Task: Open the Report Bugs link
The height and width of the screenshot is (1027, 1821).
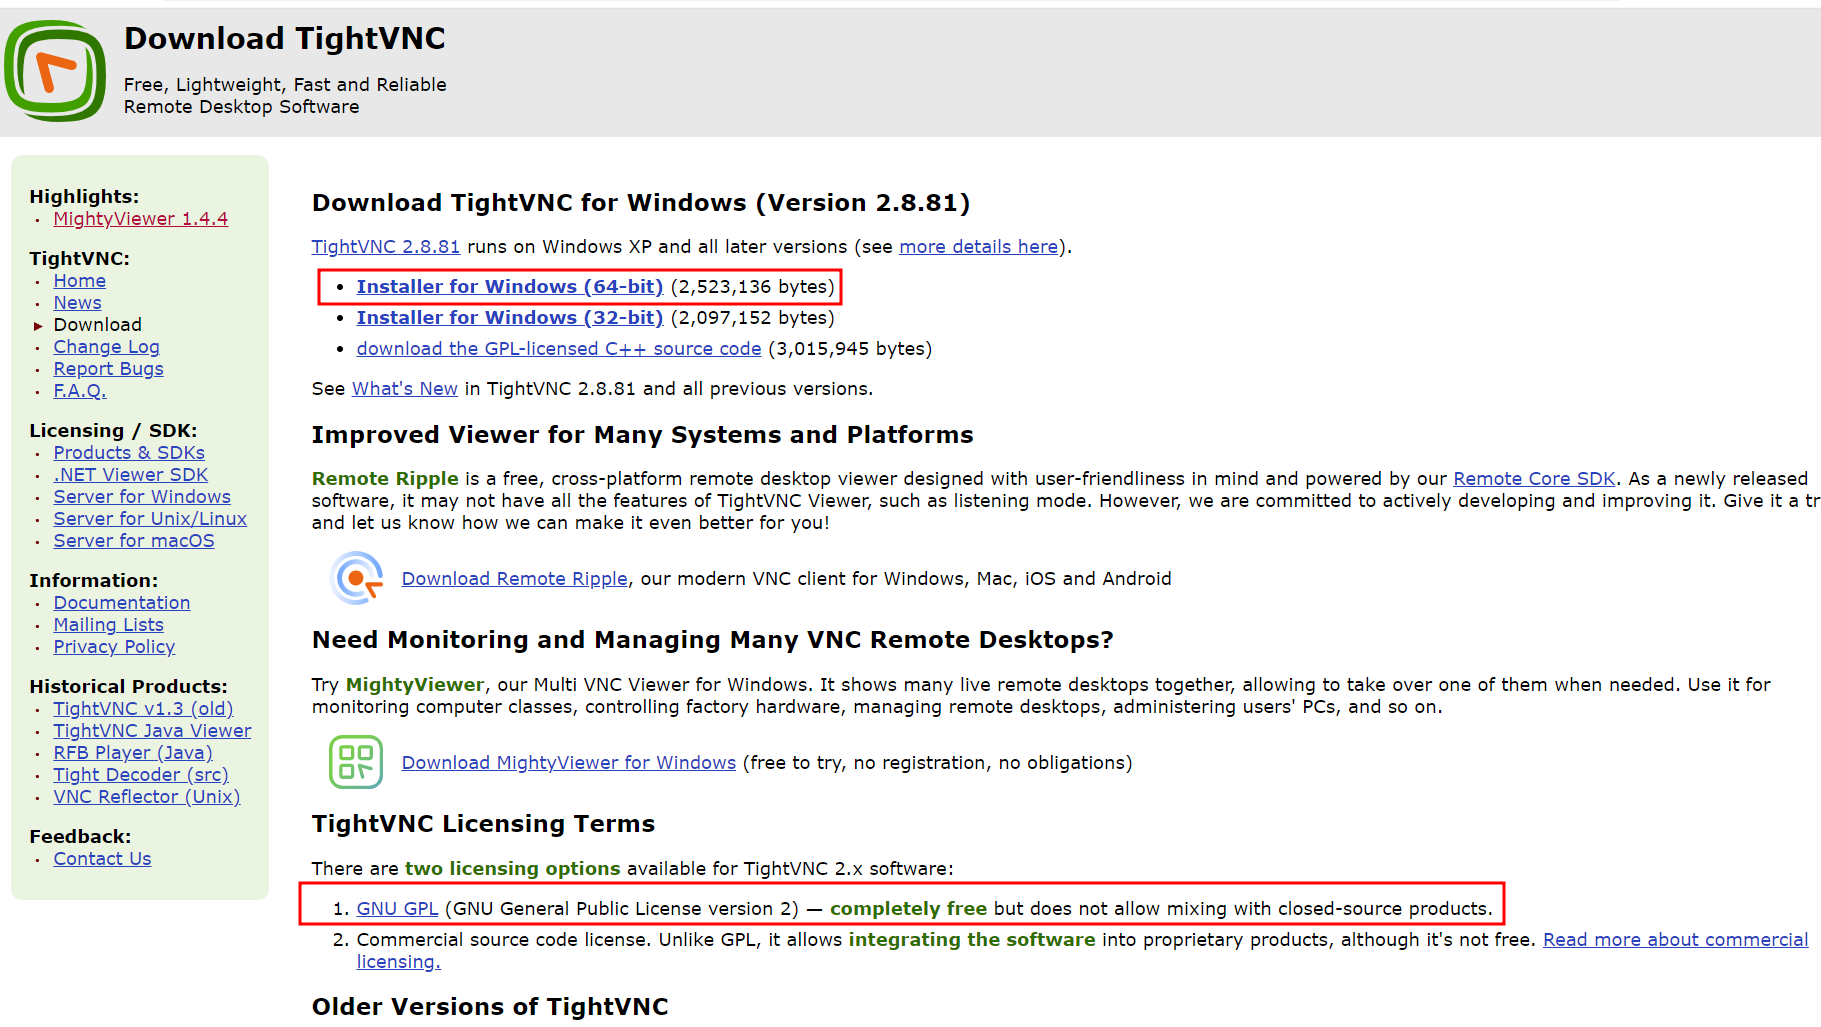Action: tap(109, 369)
